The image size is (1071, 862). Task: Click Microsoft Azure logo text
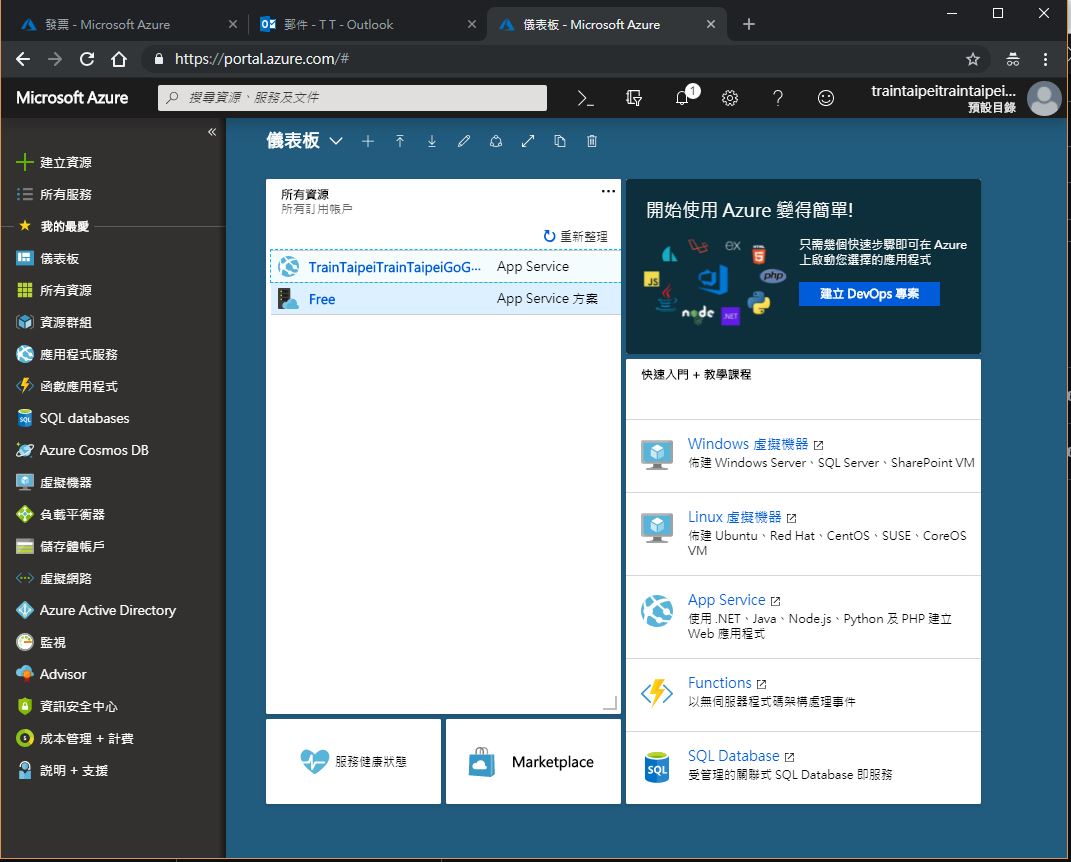point(72,98)
